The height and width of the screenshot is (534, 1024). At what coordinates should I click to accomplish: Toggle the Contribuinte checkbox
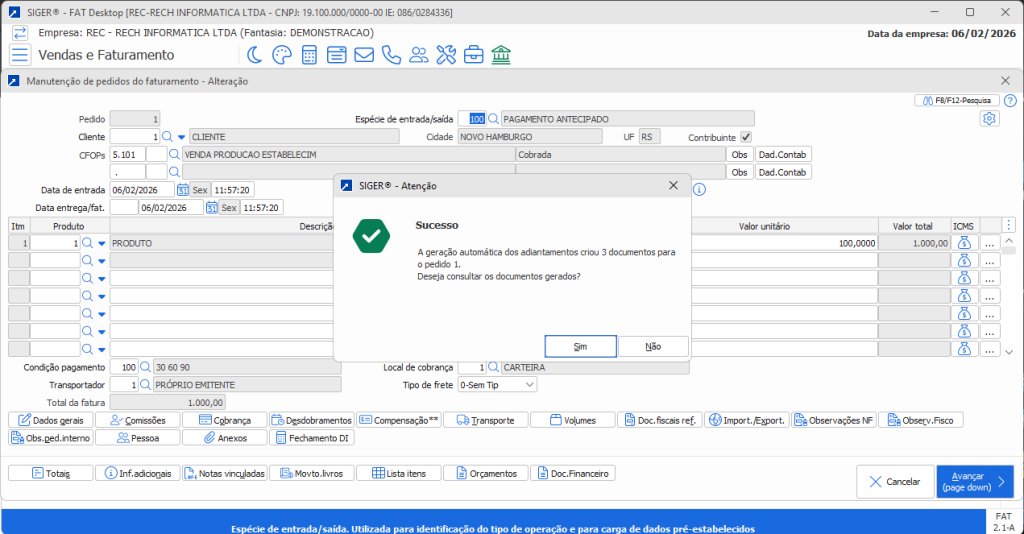pyautogui.click(x=745, y=137)
